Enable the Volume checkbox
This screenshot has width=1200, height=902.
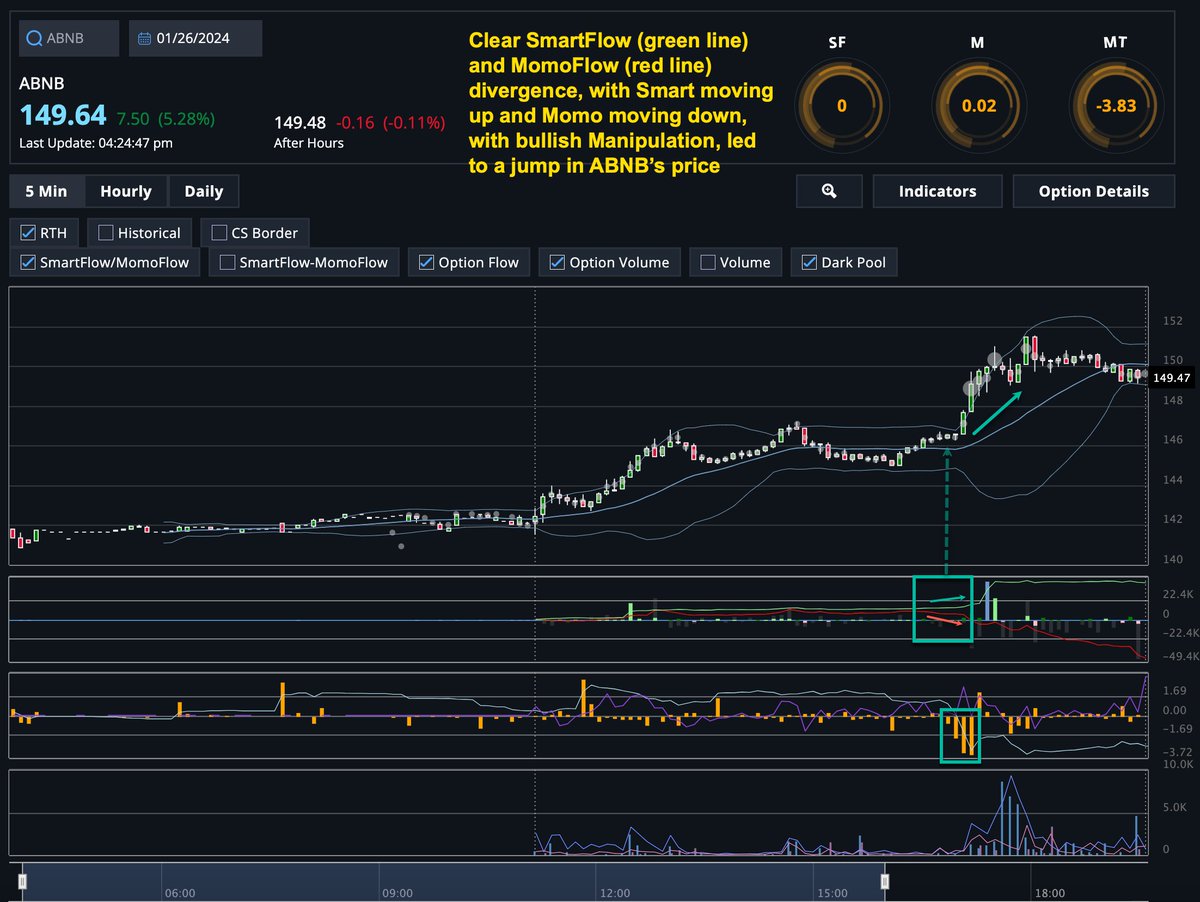(x=708, y=263)
